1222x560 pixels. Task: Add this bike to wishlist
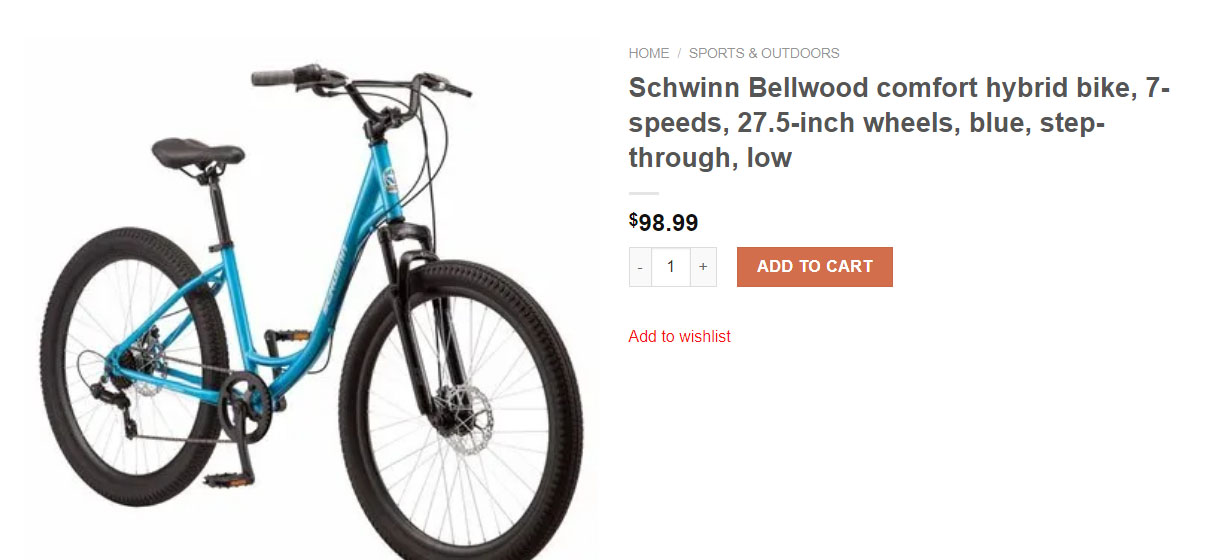tap(679, 336)
